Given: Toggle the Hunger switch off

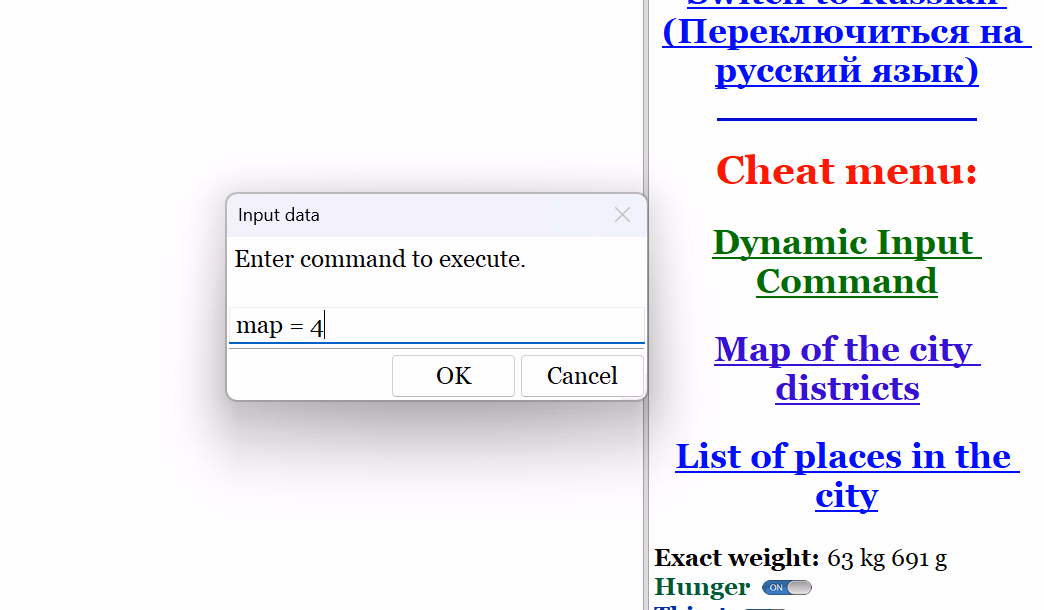Looking at the screenshot, I should pos(787,587).
